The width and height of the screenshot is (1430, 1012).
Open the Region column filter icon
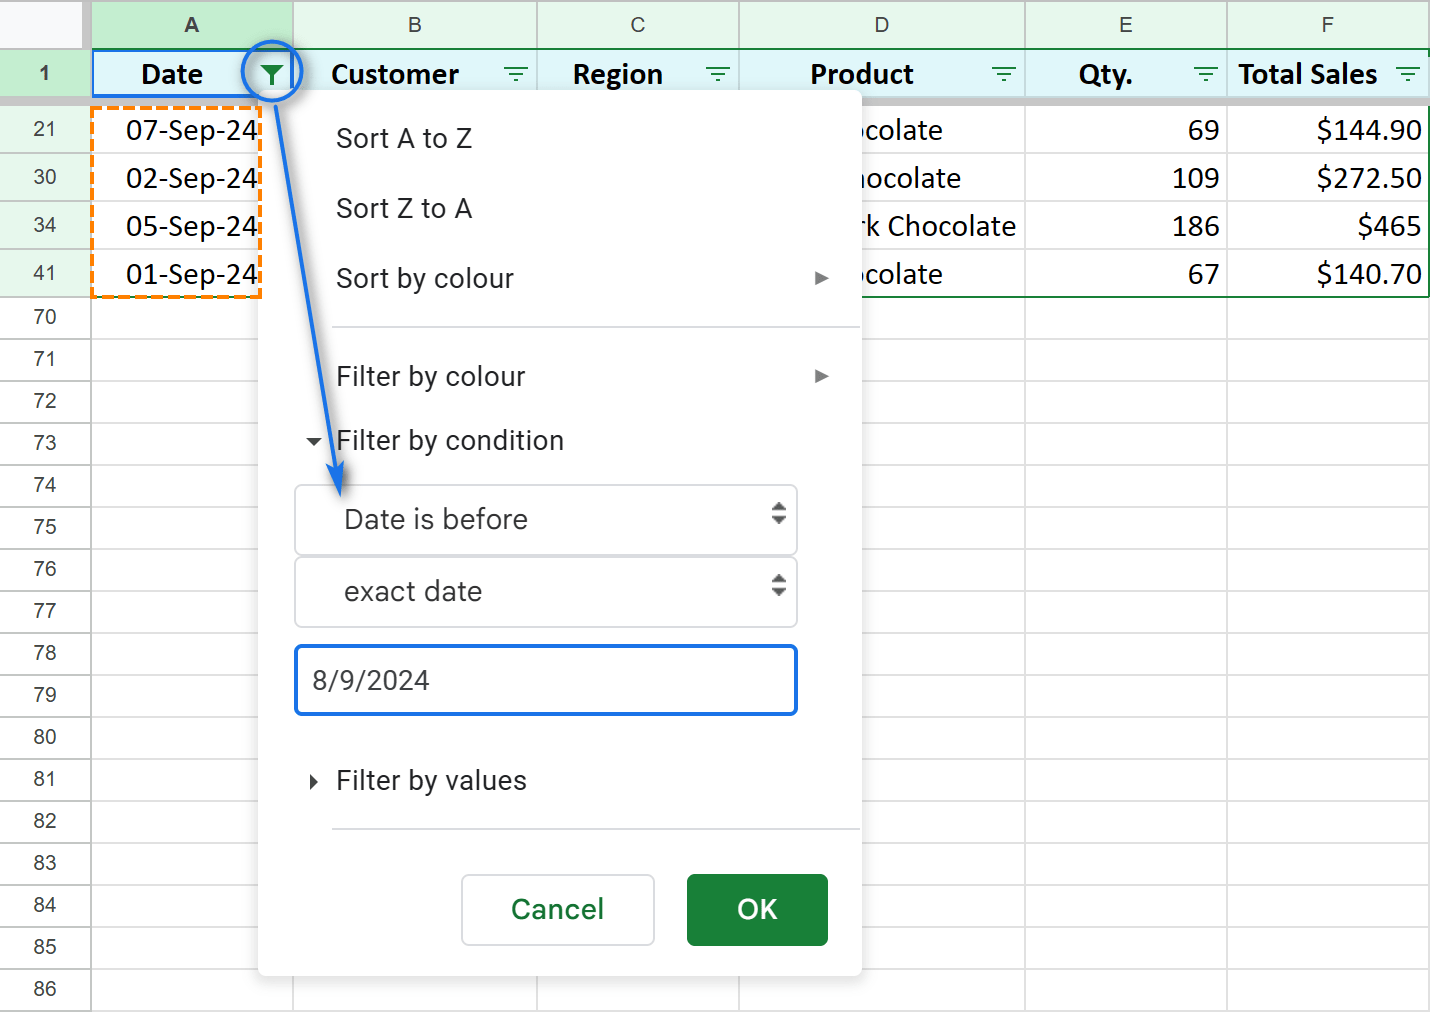[717, 74]
